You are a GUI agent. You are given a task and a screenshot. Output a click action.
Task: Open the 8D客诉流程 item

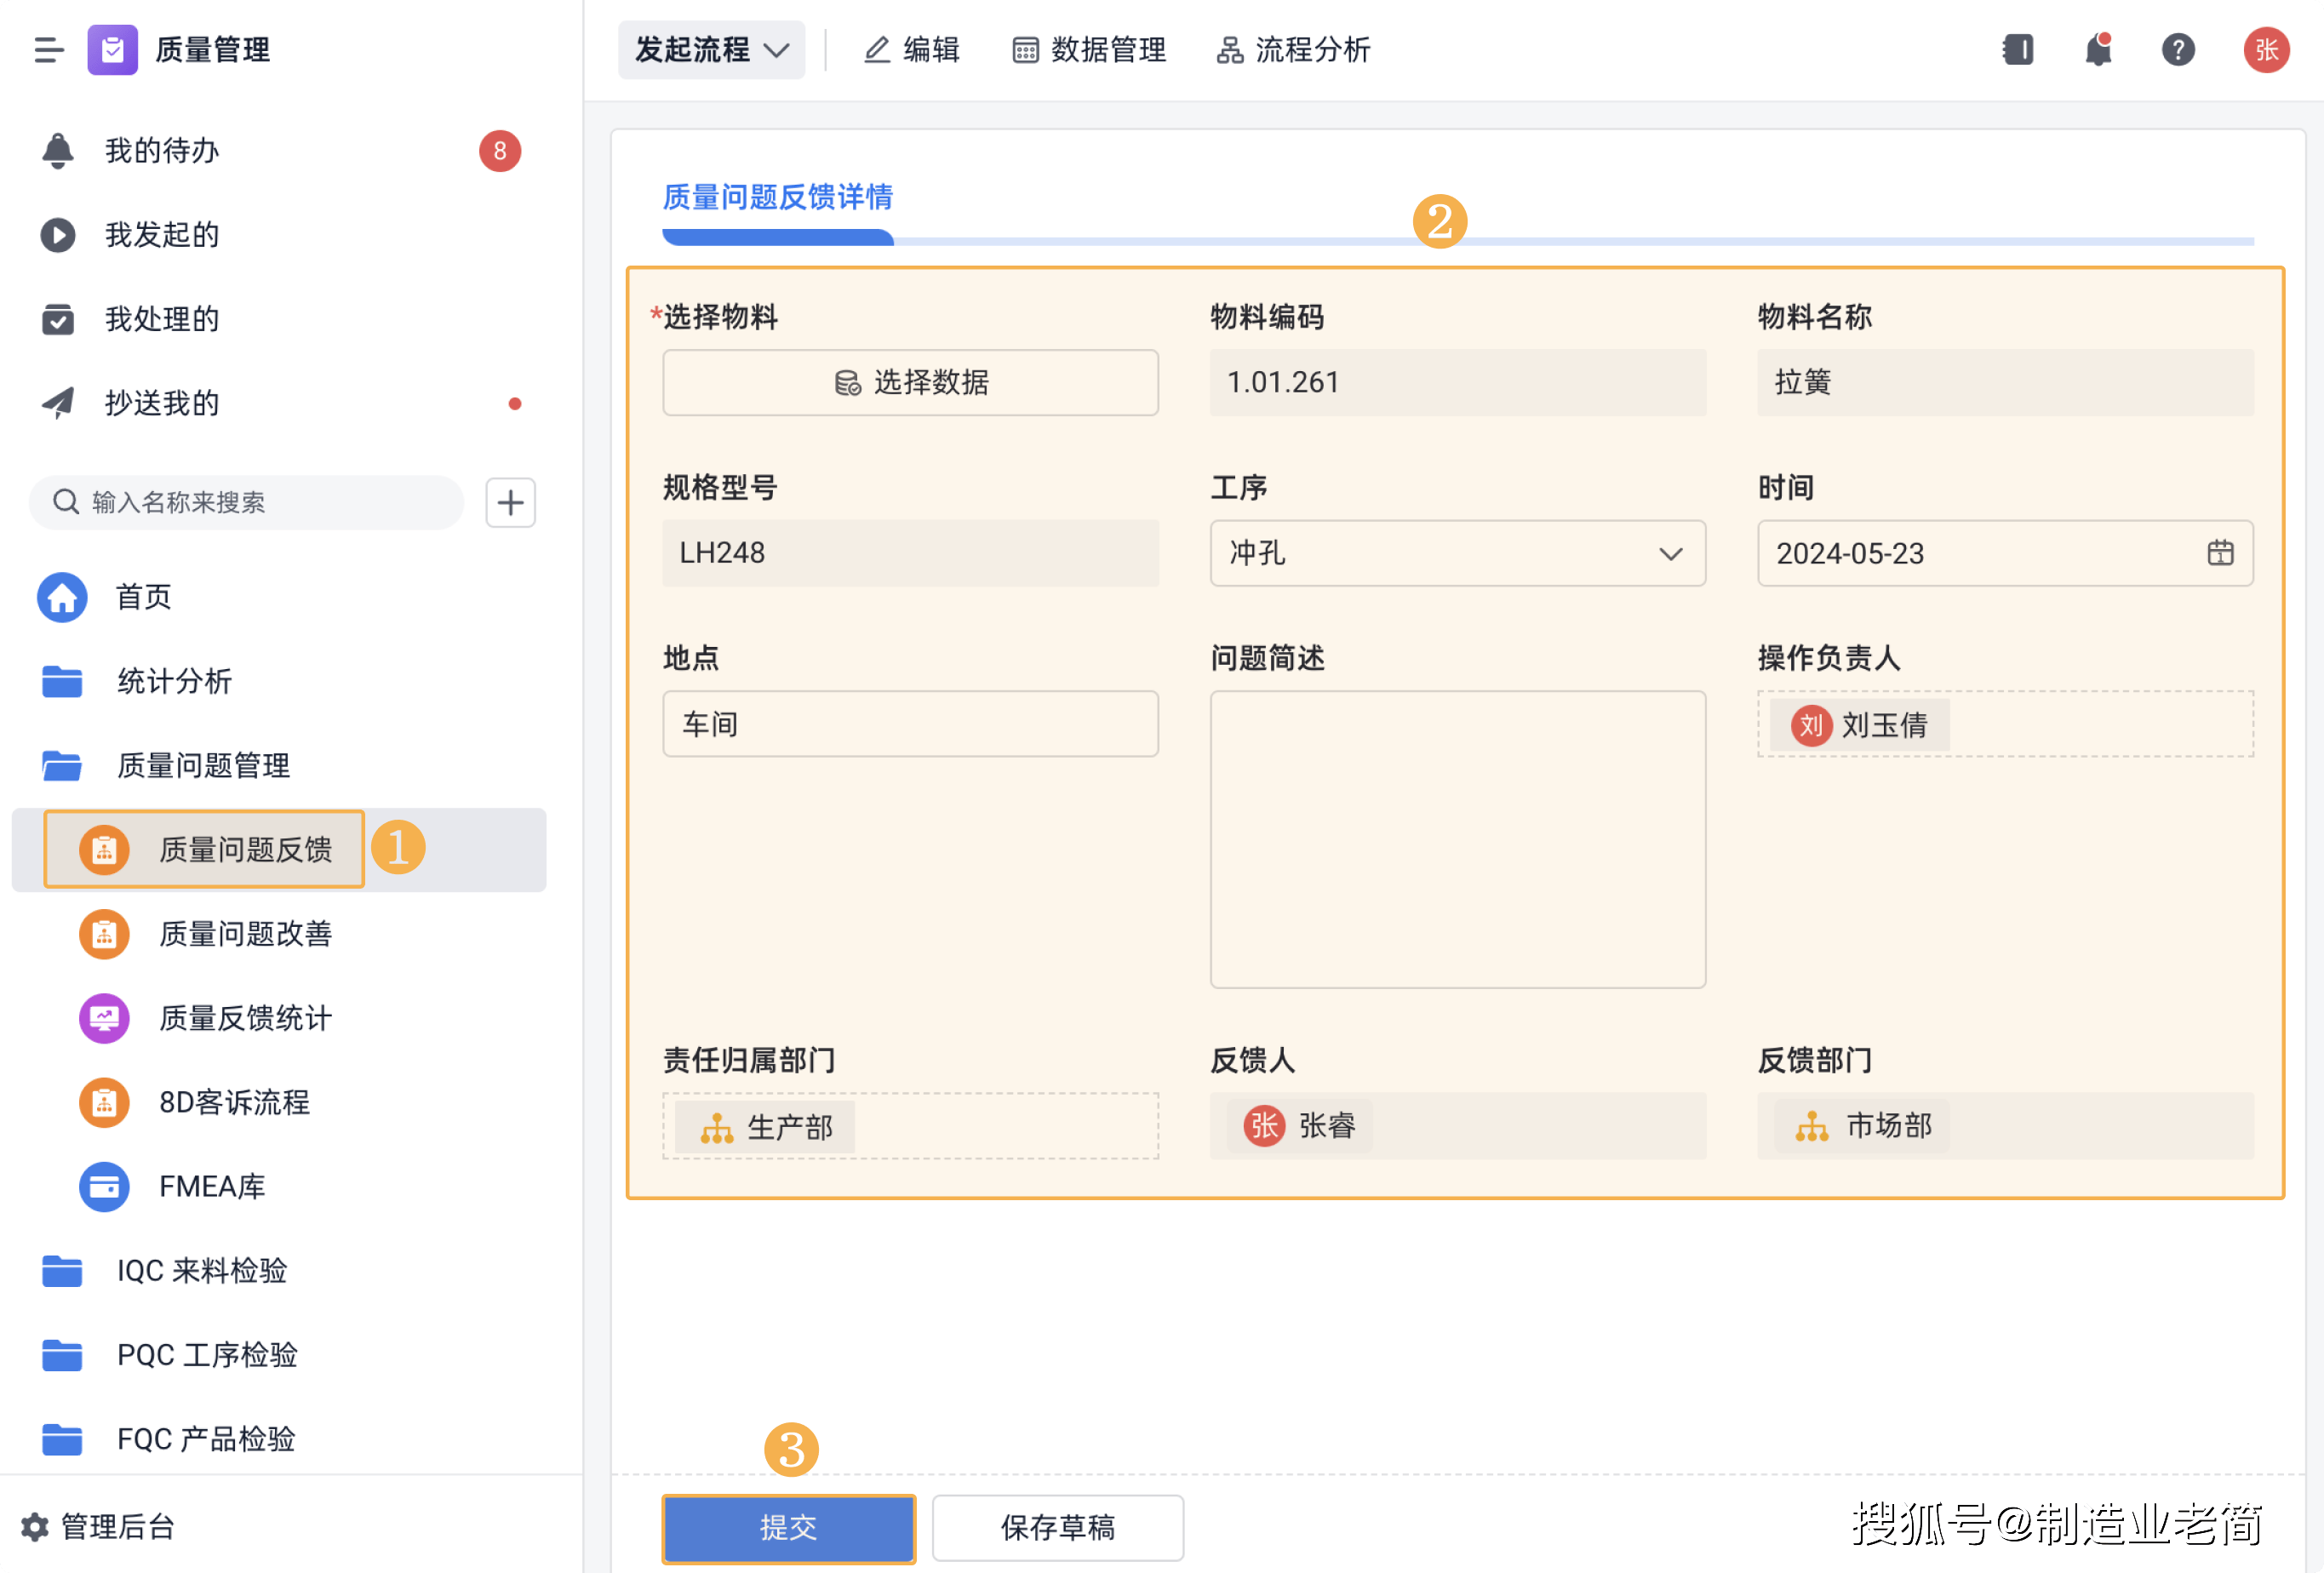(x=234, y=1103)
